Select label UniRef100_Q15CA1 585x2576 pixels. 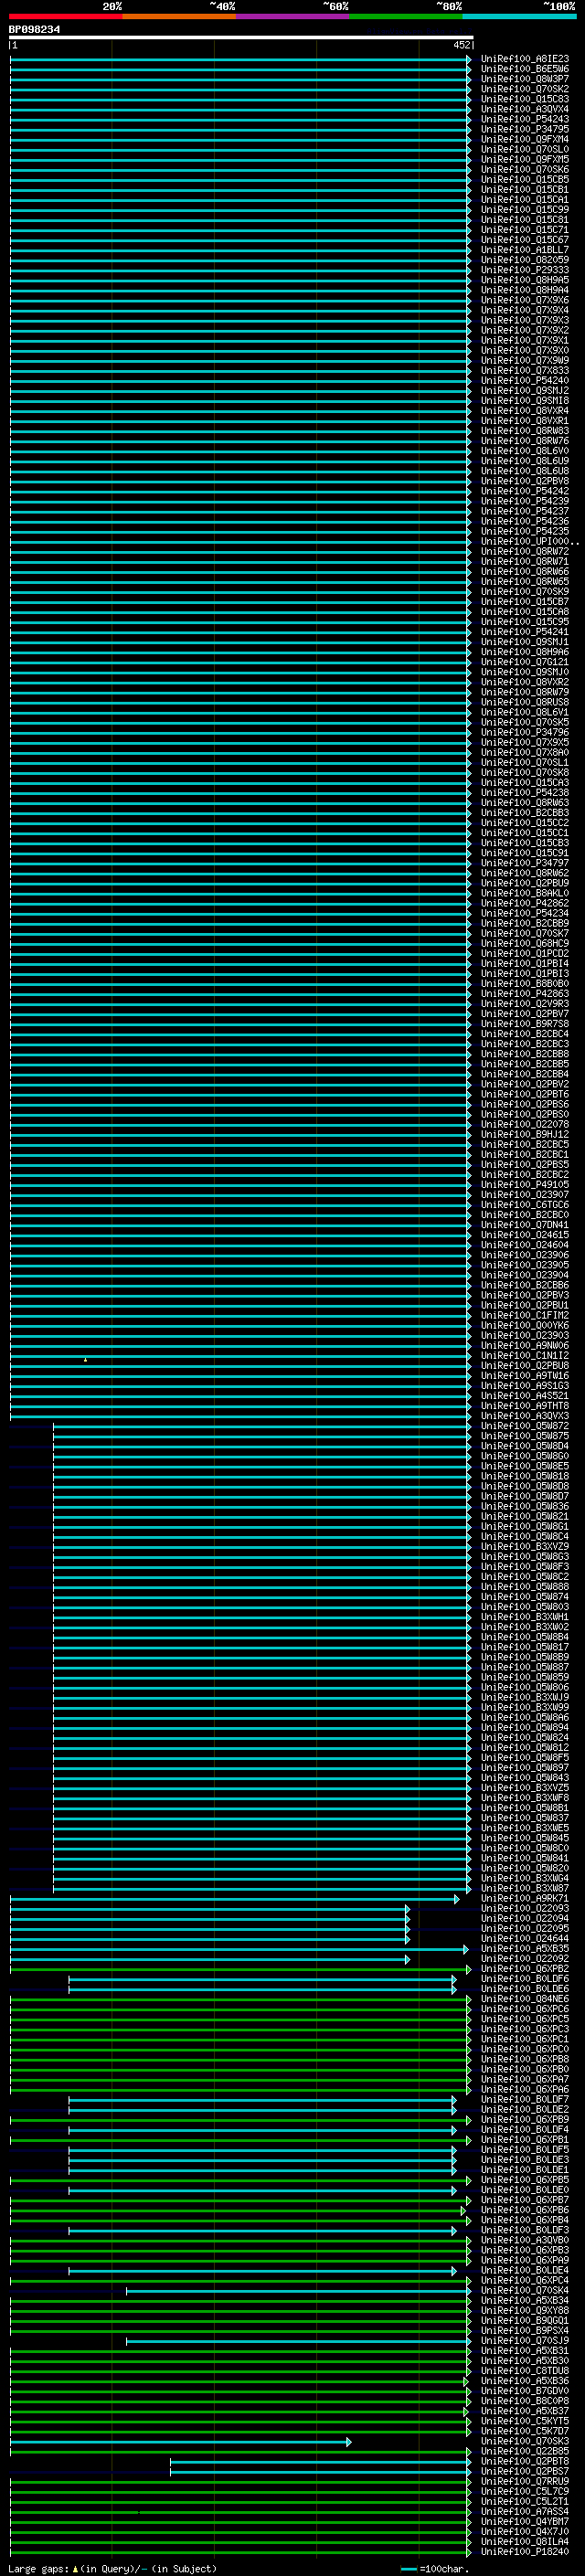click(525, 200)
